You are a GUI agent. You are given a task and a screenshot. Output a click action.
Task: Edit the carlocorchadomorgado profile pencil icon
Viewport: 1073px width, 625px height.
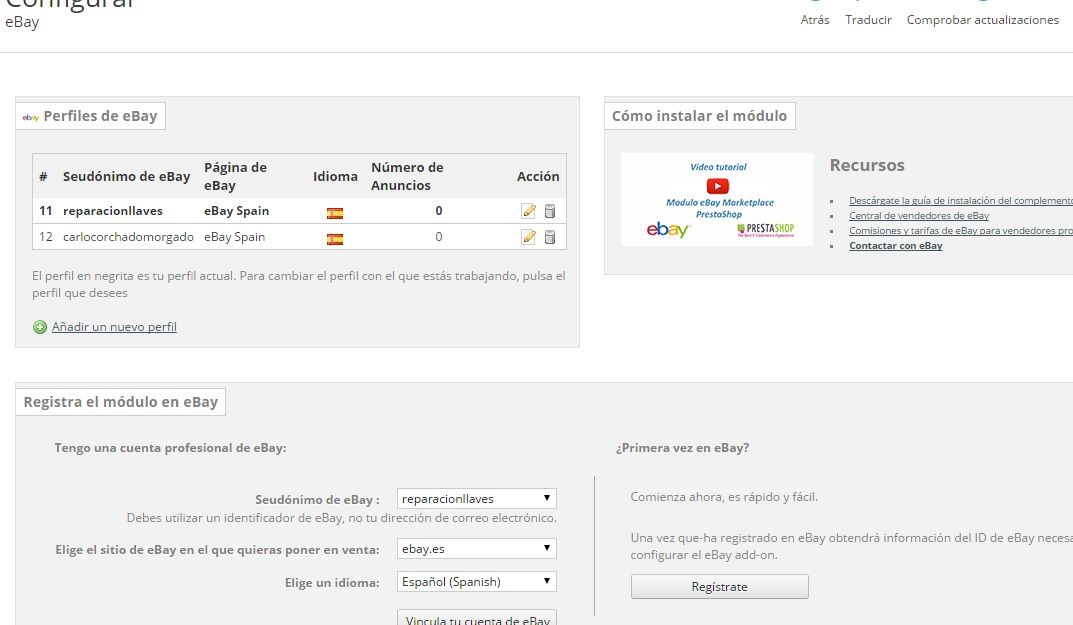click(x=528, y=237)
